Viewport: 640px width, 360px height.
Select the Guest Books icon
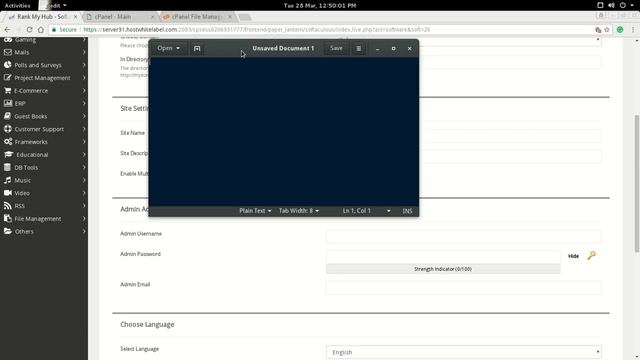tap(7, 116)
